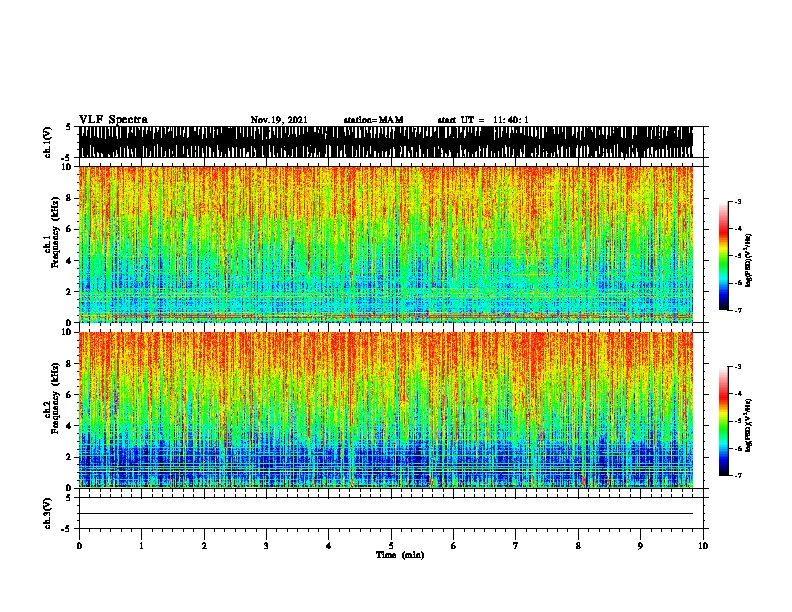This screenshot has height=612, width=792.
Task: Click the ch.2 colorbar "log(PSD)" label
Action: click(x=748, y=425)
